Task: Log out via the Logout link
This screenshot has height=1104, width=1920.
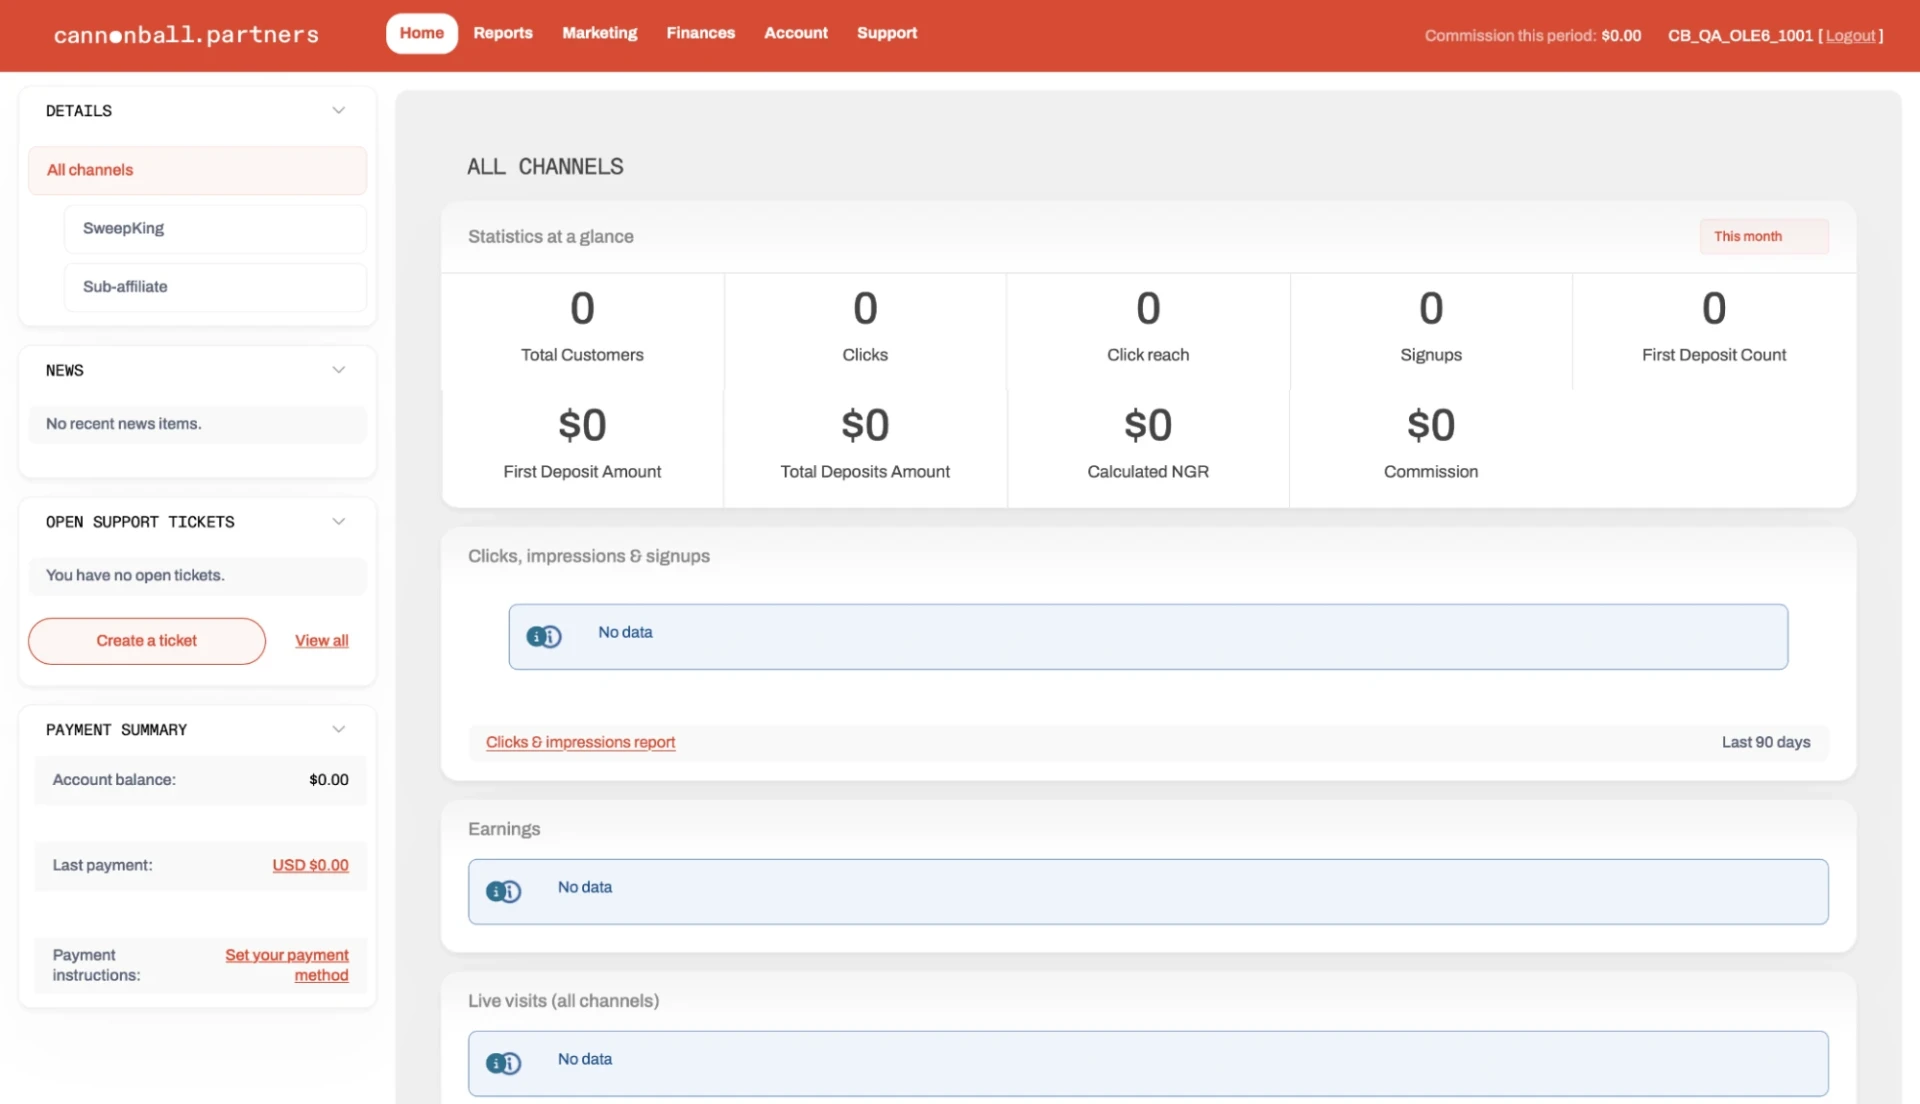Action: (1850, 36)
